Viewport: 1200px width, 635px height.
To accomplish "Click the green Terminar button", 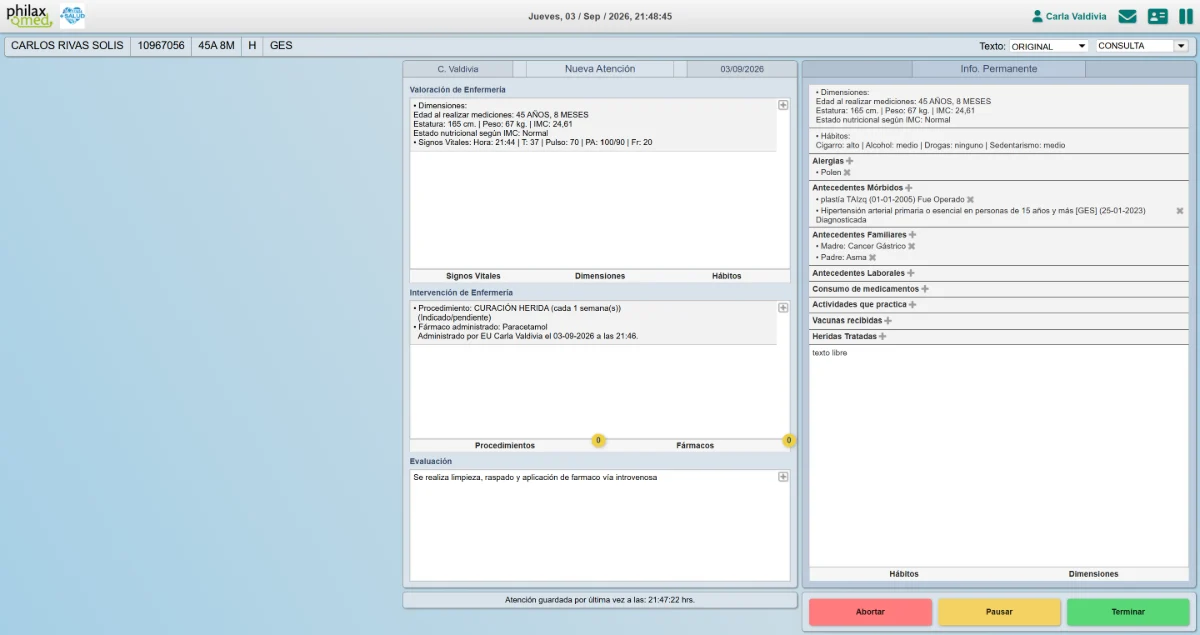I will point(1128,612).
